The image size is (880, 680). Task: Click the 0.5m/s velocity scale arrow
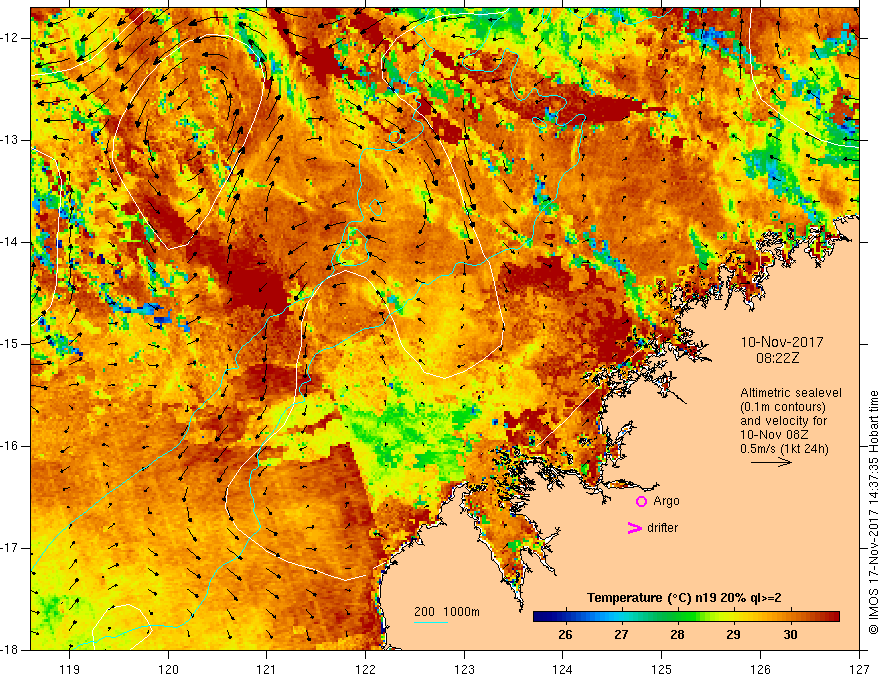771,462
